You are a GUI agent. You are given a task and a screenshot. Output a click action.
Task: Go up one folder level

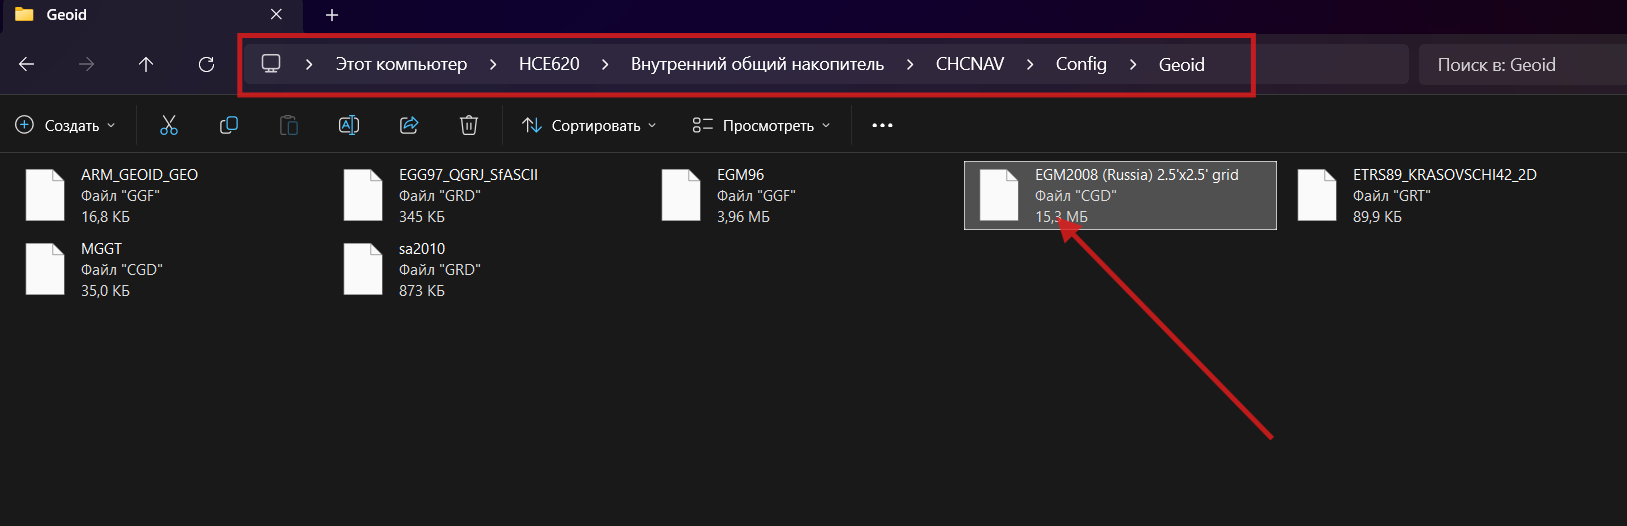click(x=146, y=64)
